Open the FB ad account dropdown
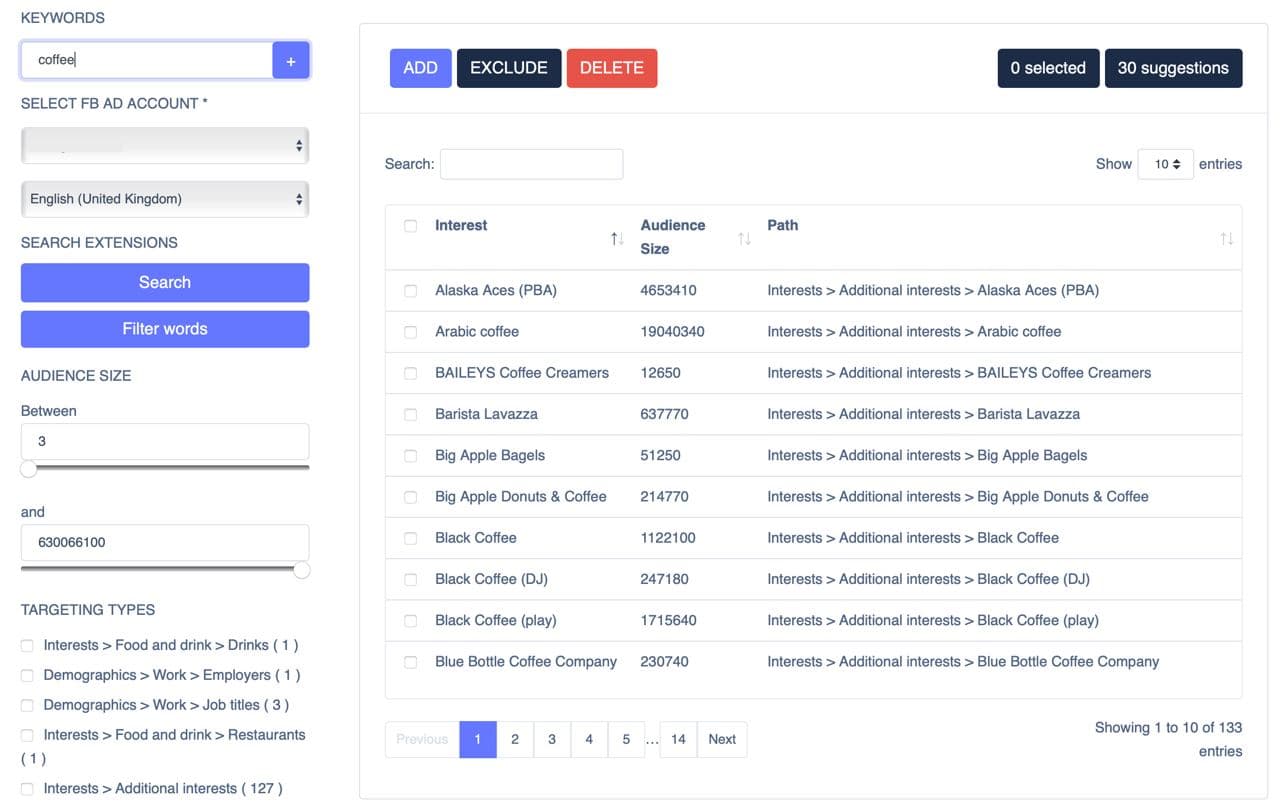The width and height of the screenshot is (1280, 809). point(165,146)
